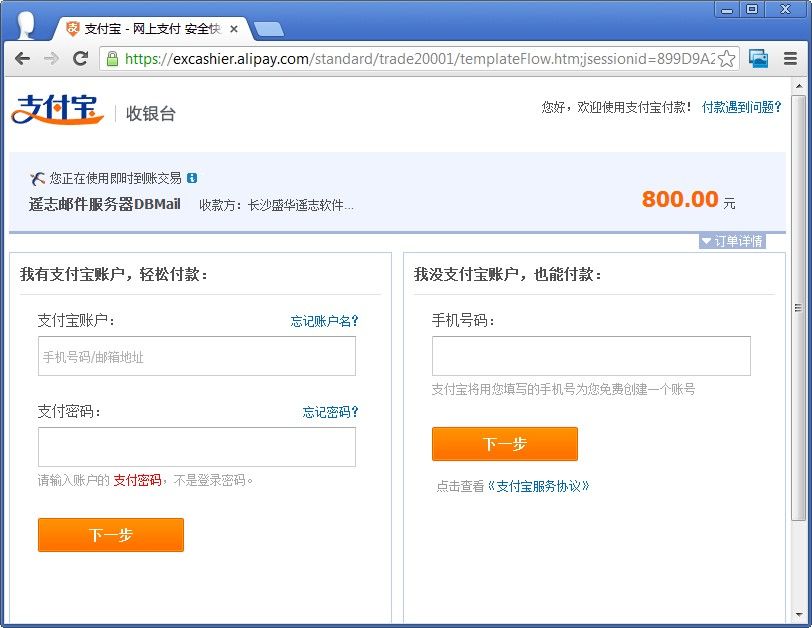812x628 pixels.
Task: Open 支付宝服务协议 link
Action: 539,486
